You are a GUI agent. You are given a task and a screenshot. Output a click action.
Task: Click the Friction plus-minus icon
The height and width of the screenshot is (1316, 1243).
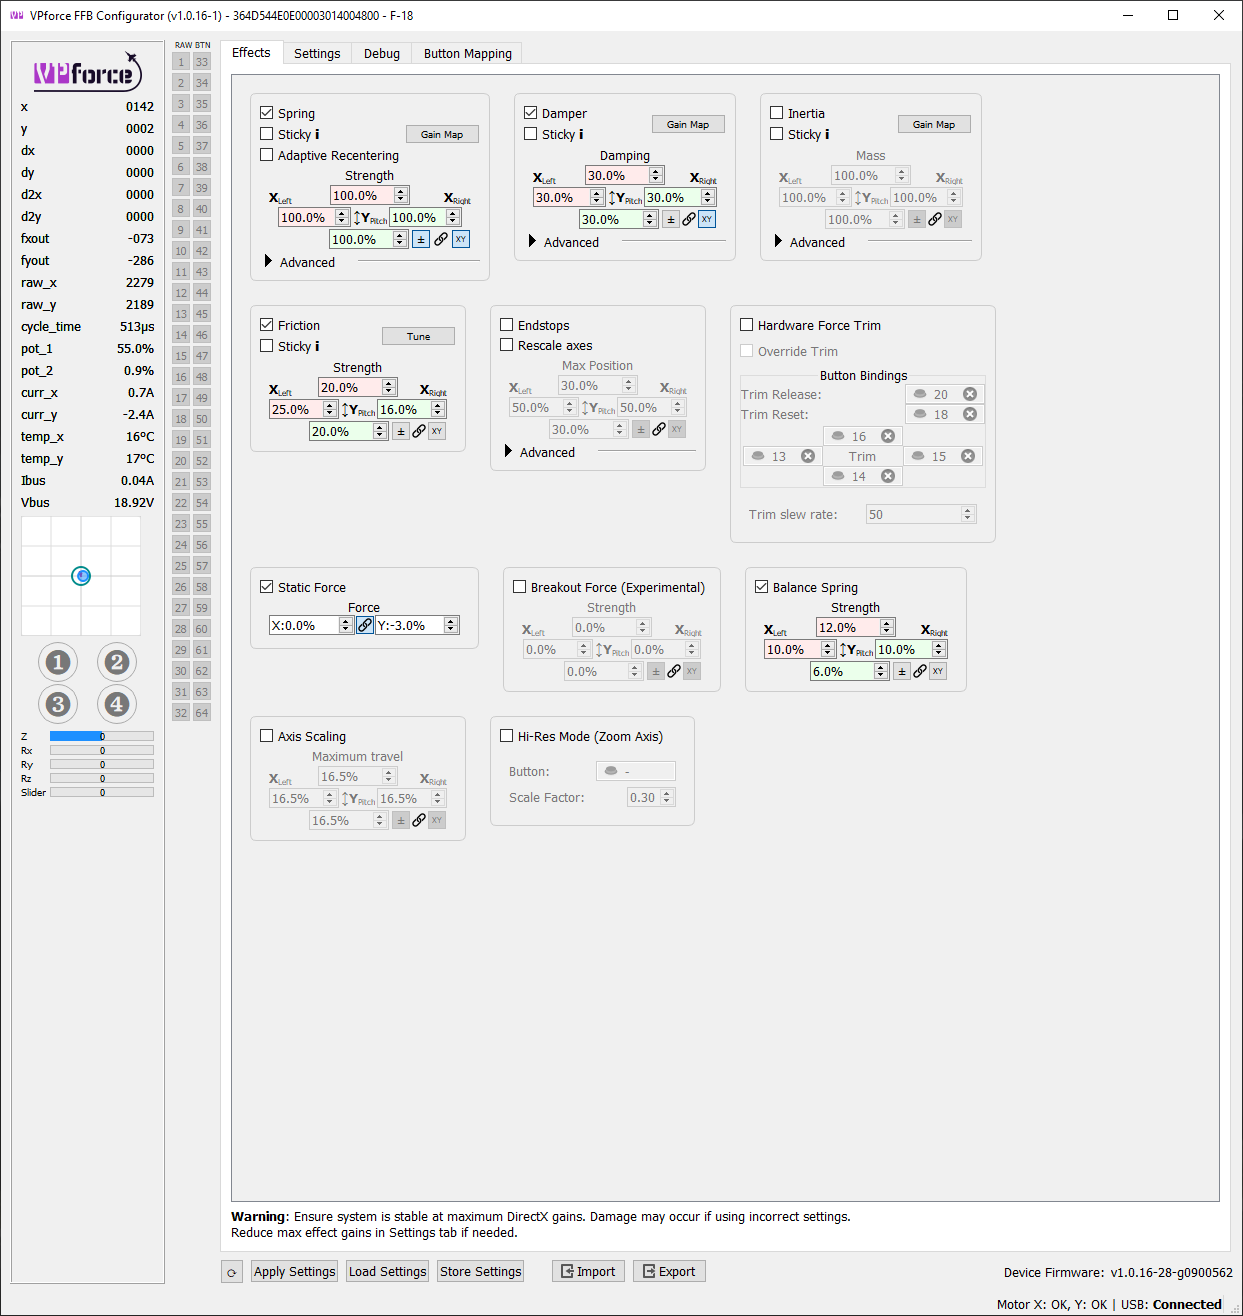[401, 431]
